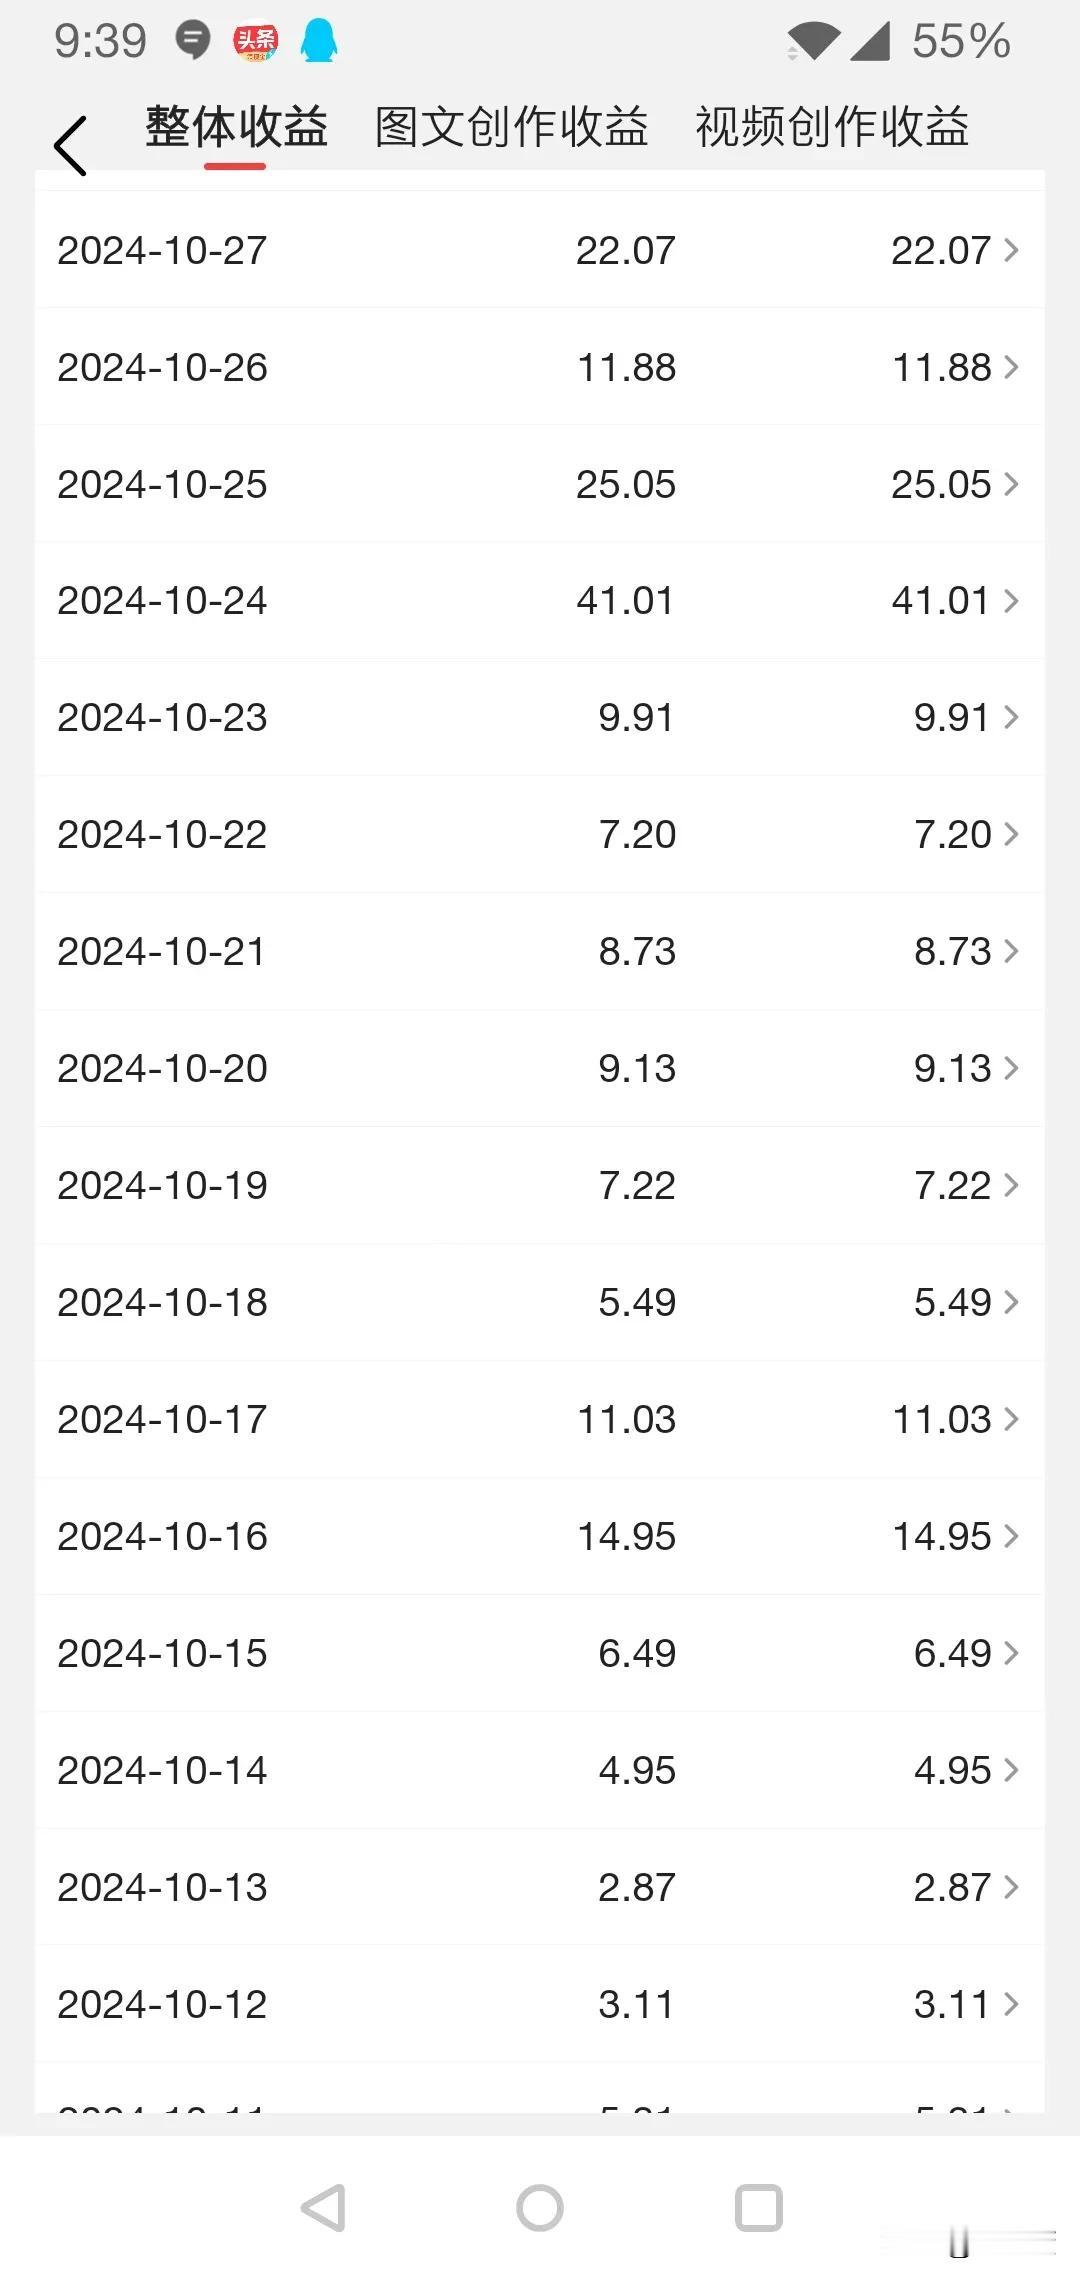The height and width of the screenshot is (2280, 1080).
Task: Tap the back arrow icon
Action: click(x=71, y=146)
